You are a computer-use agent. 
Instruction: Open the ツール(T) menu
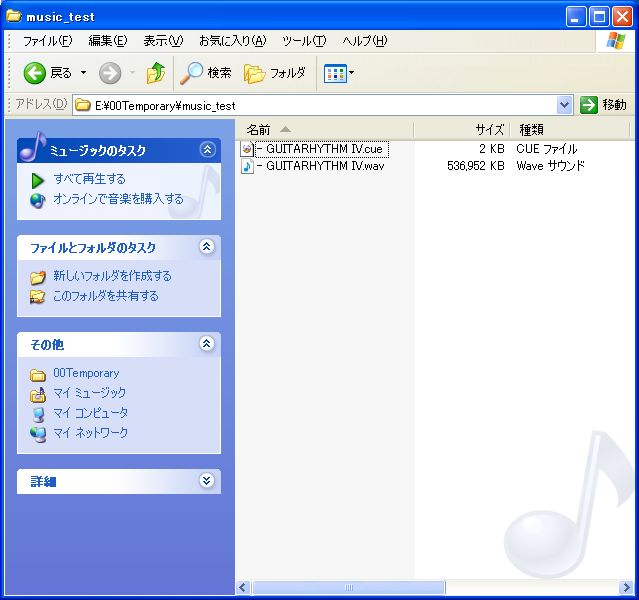pyautogui.click(x=304, y=41)
